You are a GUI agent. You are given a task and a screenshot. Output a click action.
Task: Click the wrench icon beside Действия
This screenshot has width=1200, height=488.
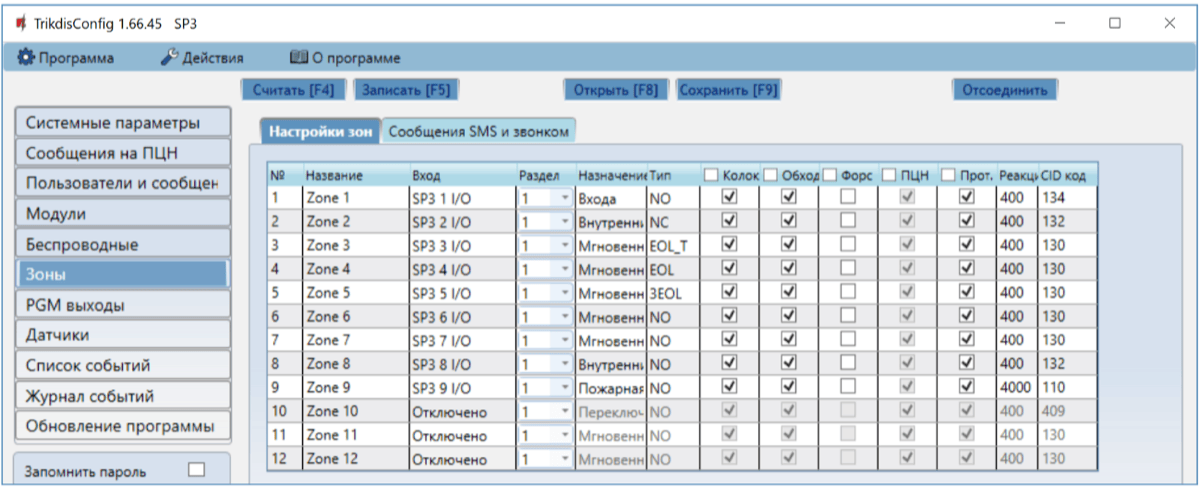point(169,58)
